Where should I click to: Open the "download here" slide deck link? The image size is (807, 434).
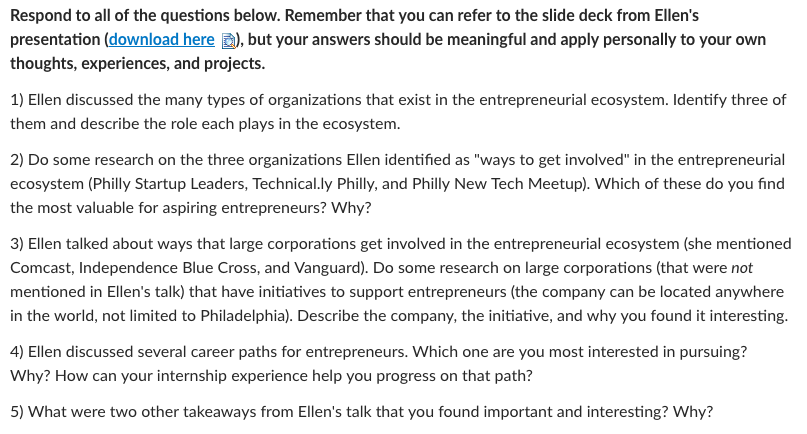(x=161, y=40)
